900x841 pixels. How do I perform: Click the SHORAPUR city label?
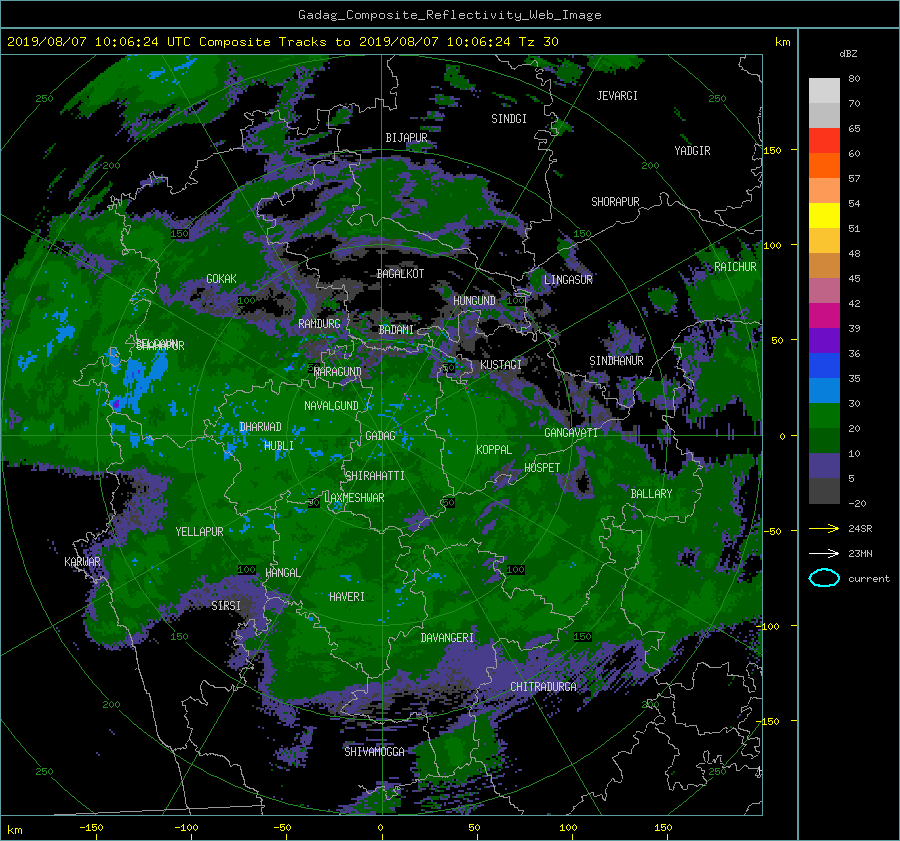pyautogui.click(x=615, y=202)
